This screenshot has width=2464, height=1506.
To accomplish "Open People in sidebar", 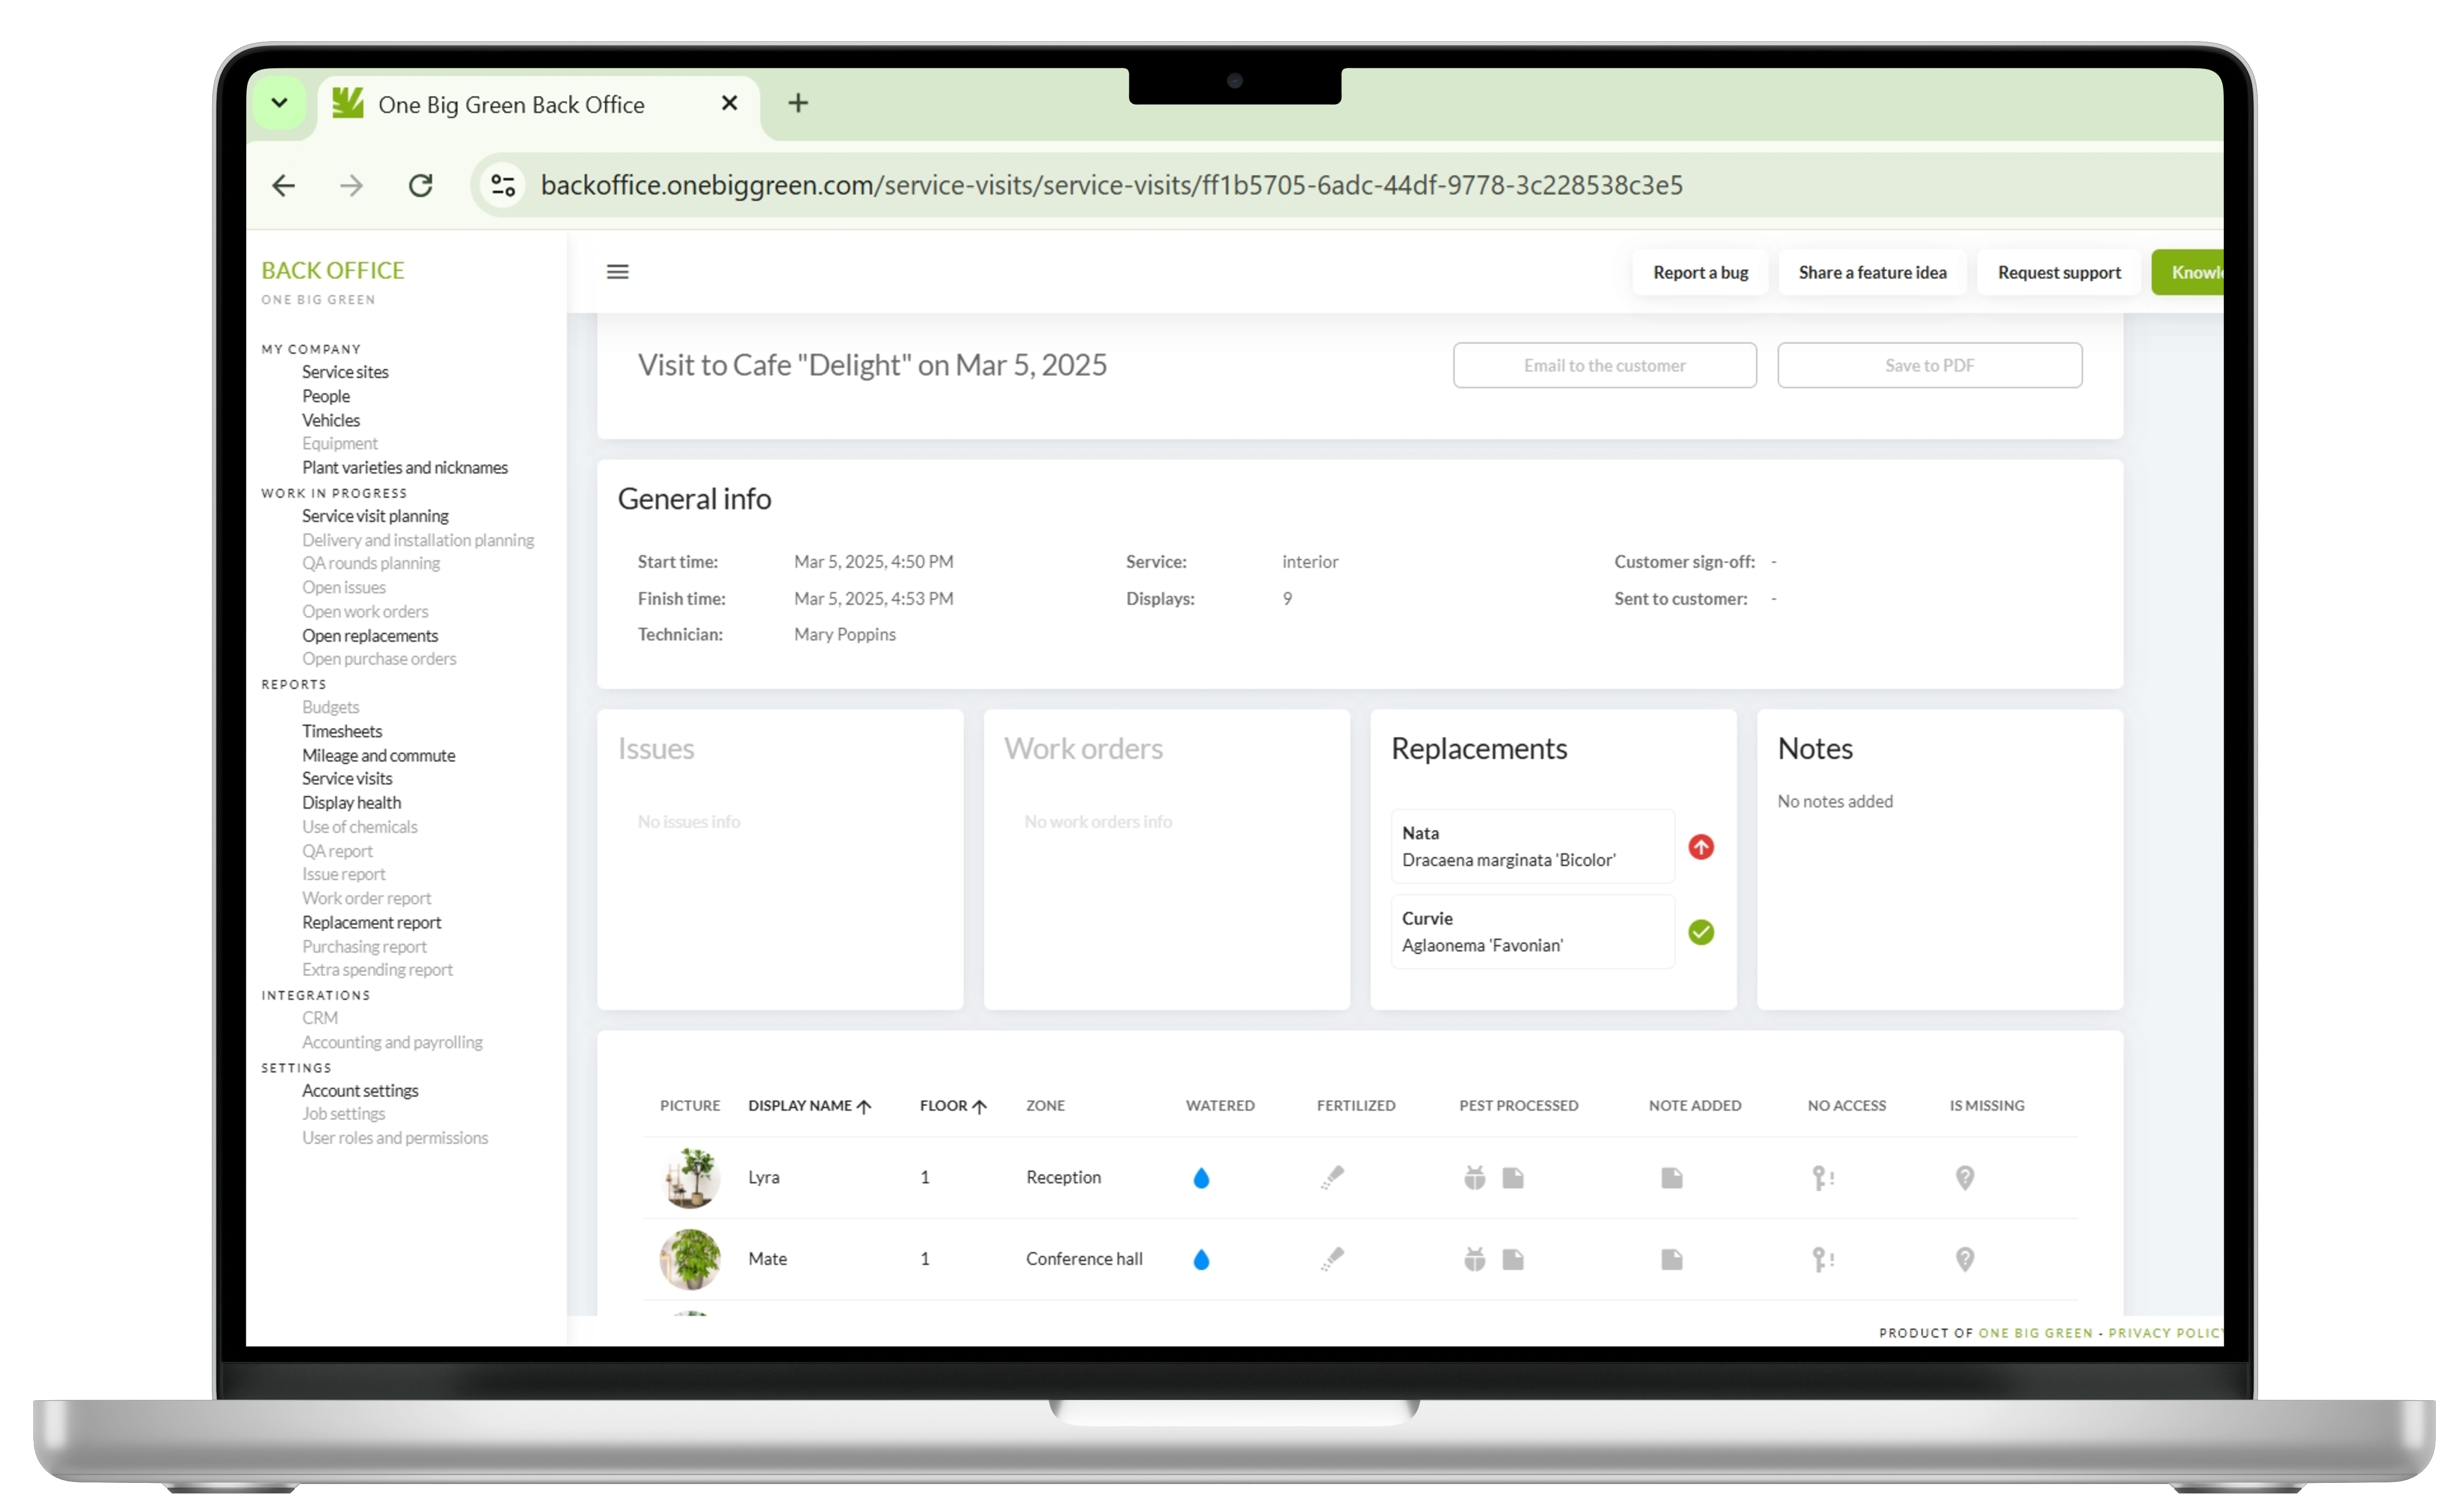I will pos(326,396).
